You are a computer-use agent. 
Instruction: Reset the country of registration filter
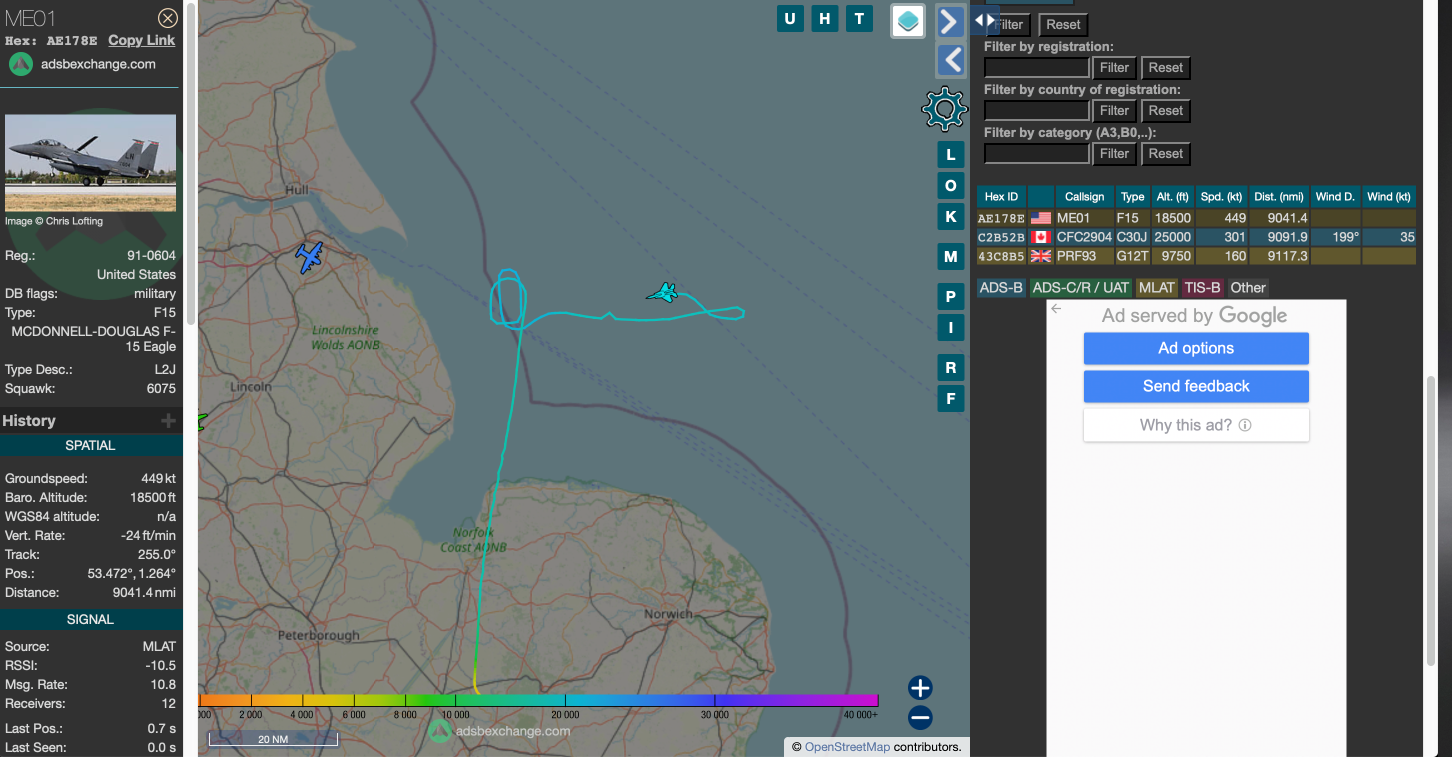pyautogui.click(x=1166, y=111)
